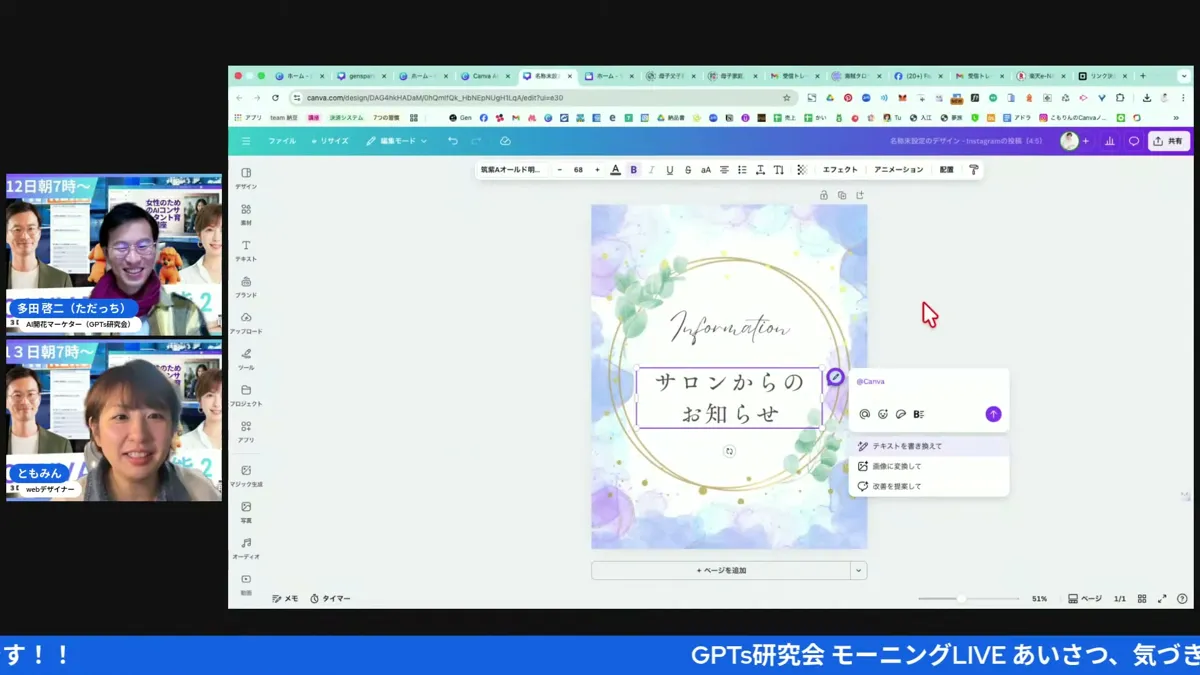Select 画像に変換して menu option
1200x675 pixels.
(929, 466)
